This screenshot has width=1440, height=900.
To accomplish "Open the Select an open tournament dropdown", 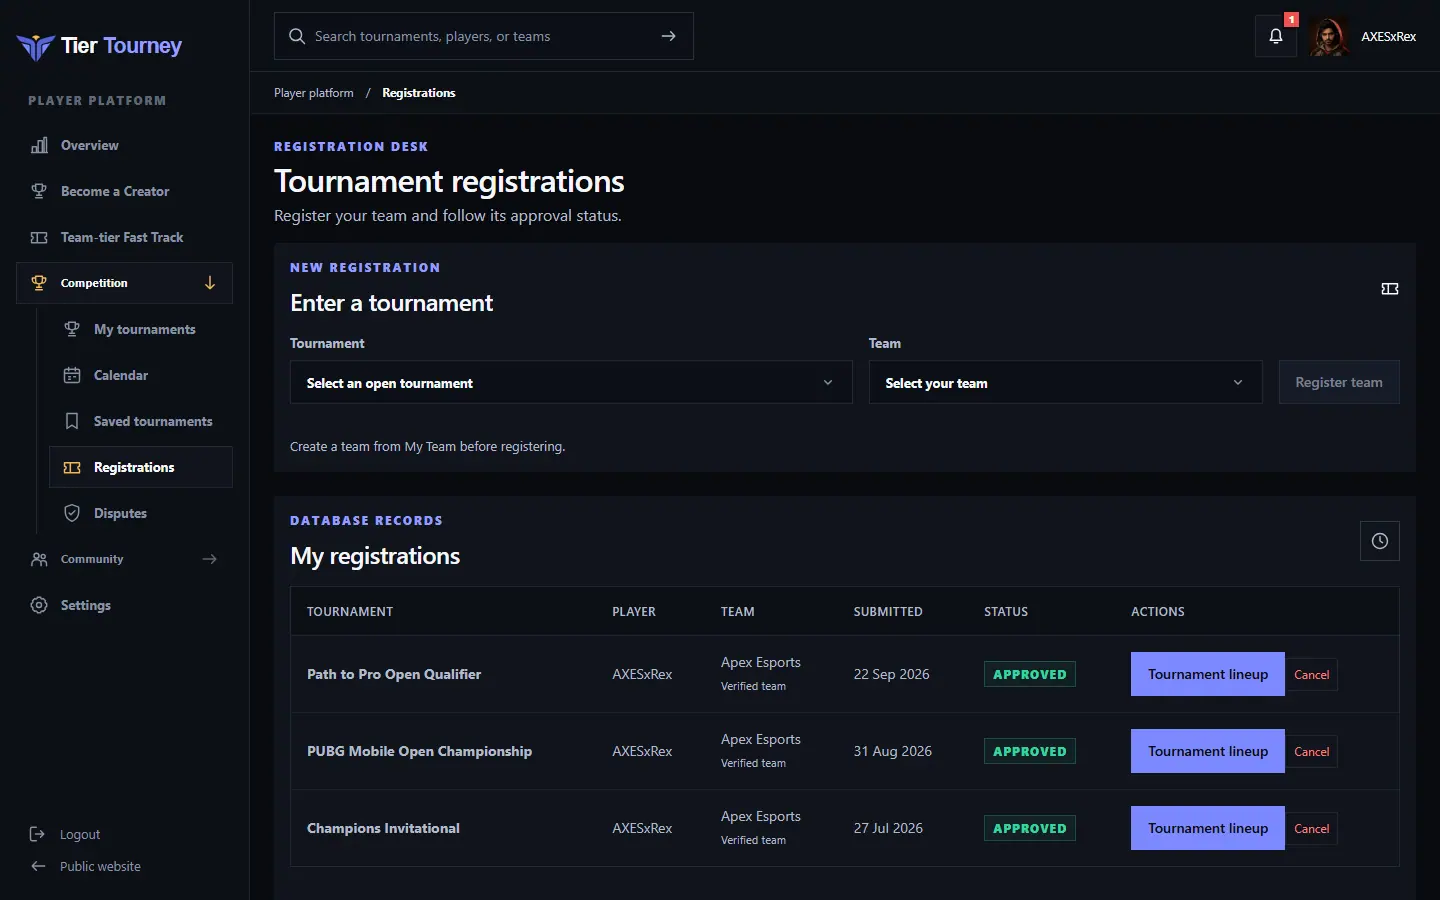I will (571, 383).
